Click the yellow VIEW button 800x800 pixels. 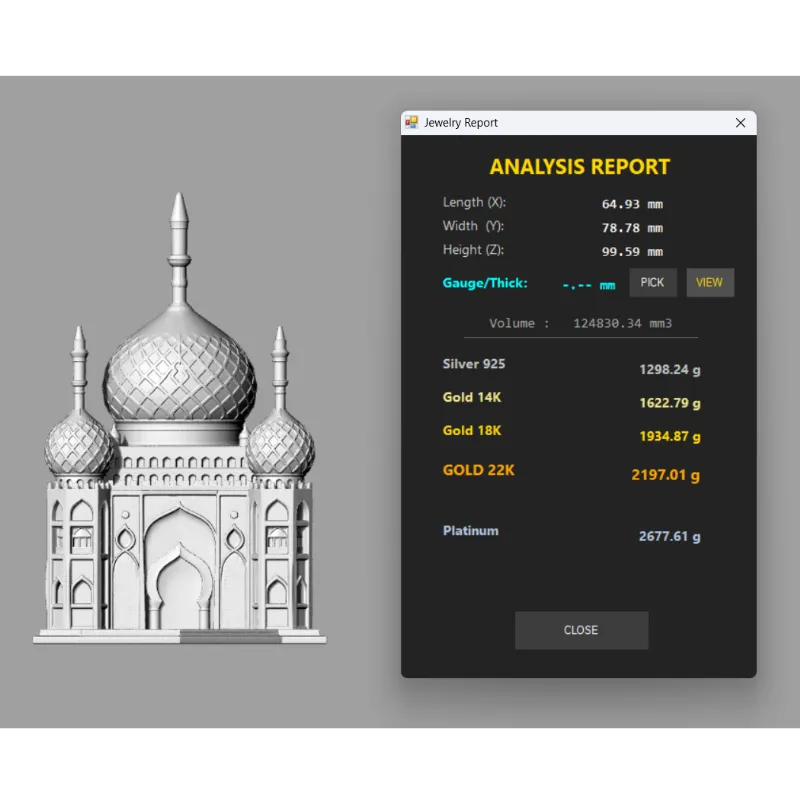click(x=710, y=283)
